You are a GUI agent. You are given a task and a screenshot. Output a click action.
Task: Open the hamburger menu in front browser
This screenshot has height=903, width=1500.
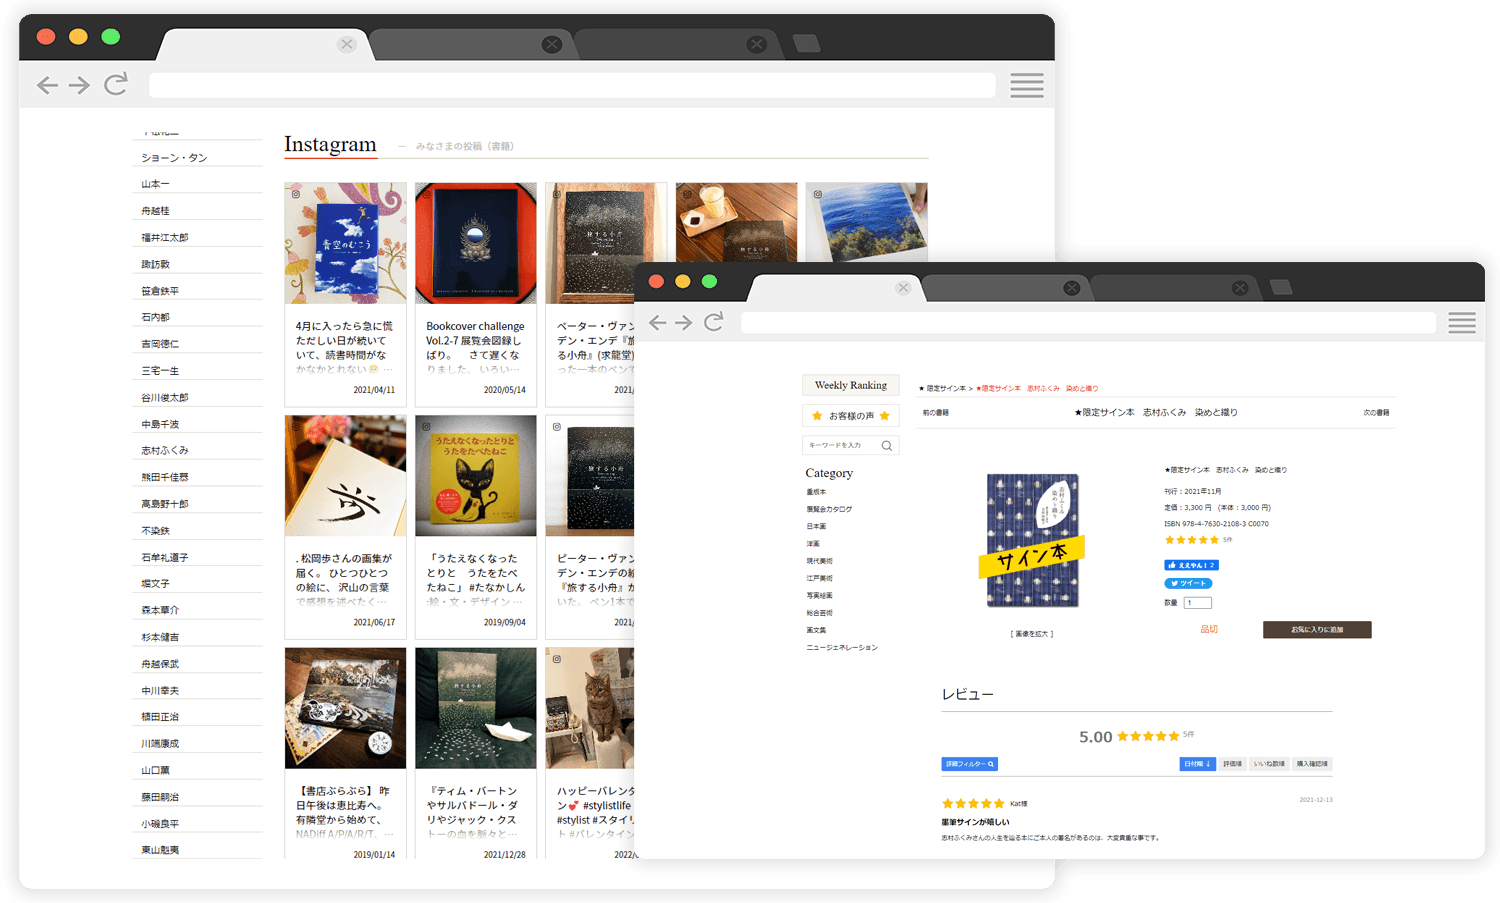point(1461,322)
